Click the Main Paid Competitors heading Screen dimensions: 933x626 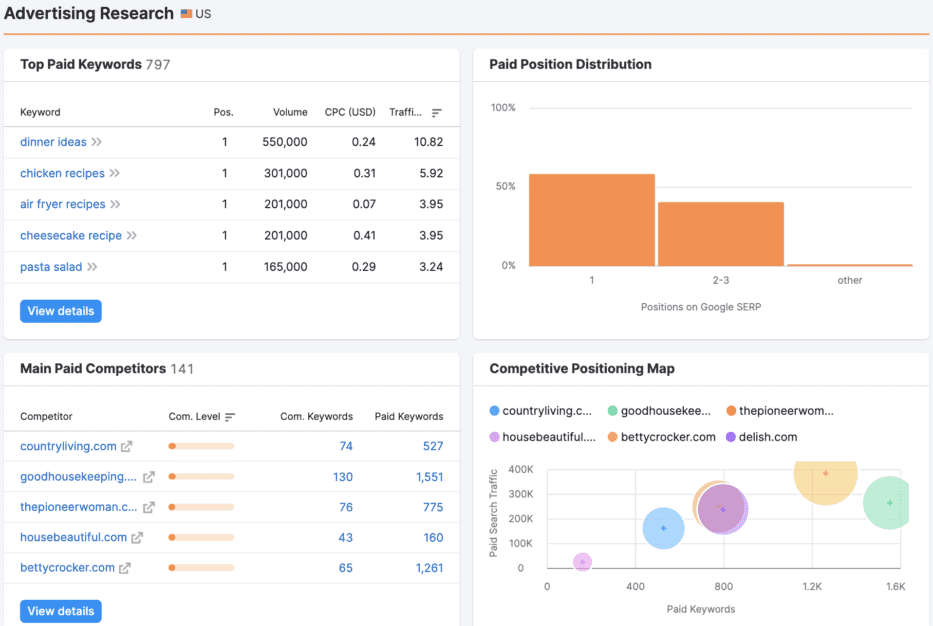pos(93,369)
